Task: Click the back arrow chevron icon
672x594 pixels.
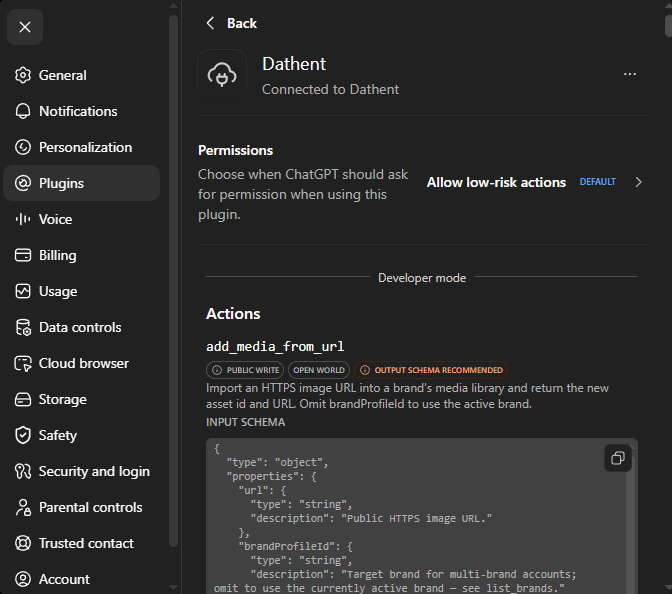Action: [x=210, y=23]
